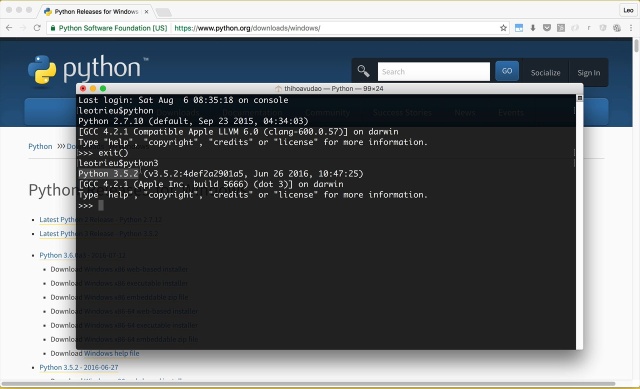Screen dimensions: 640x389
Task: Open the Python breadcrumb link
Action: (40, 146)
